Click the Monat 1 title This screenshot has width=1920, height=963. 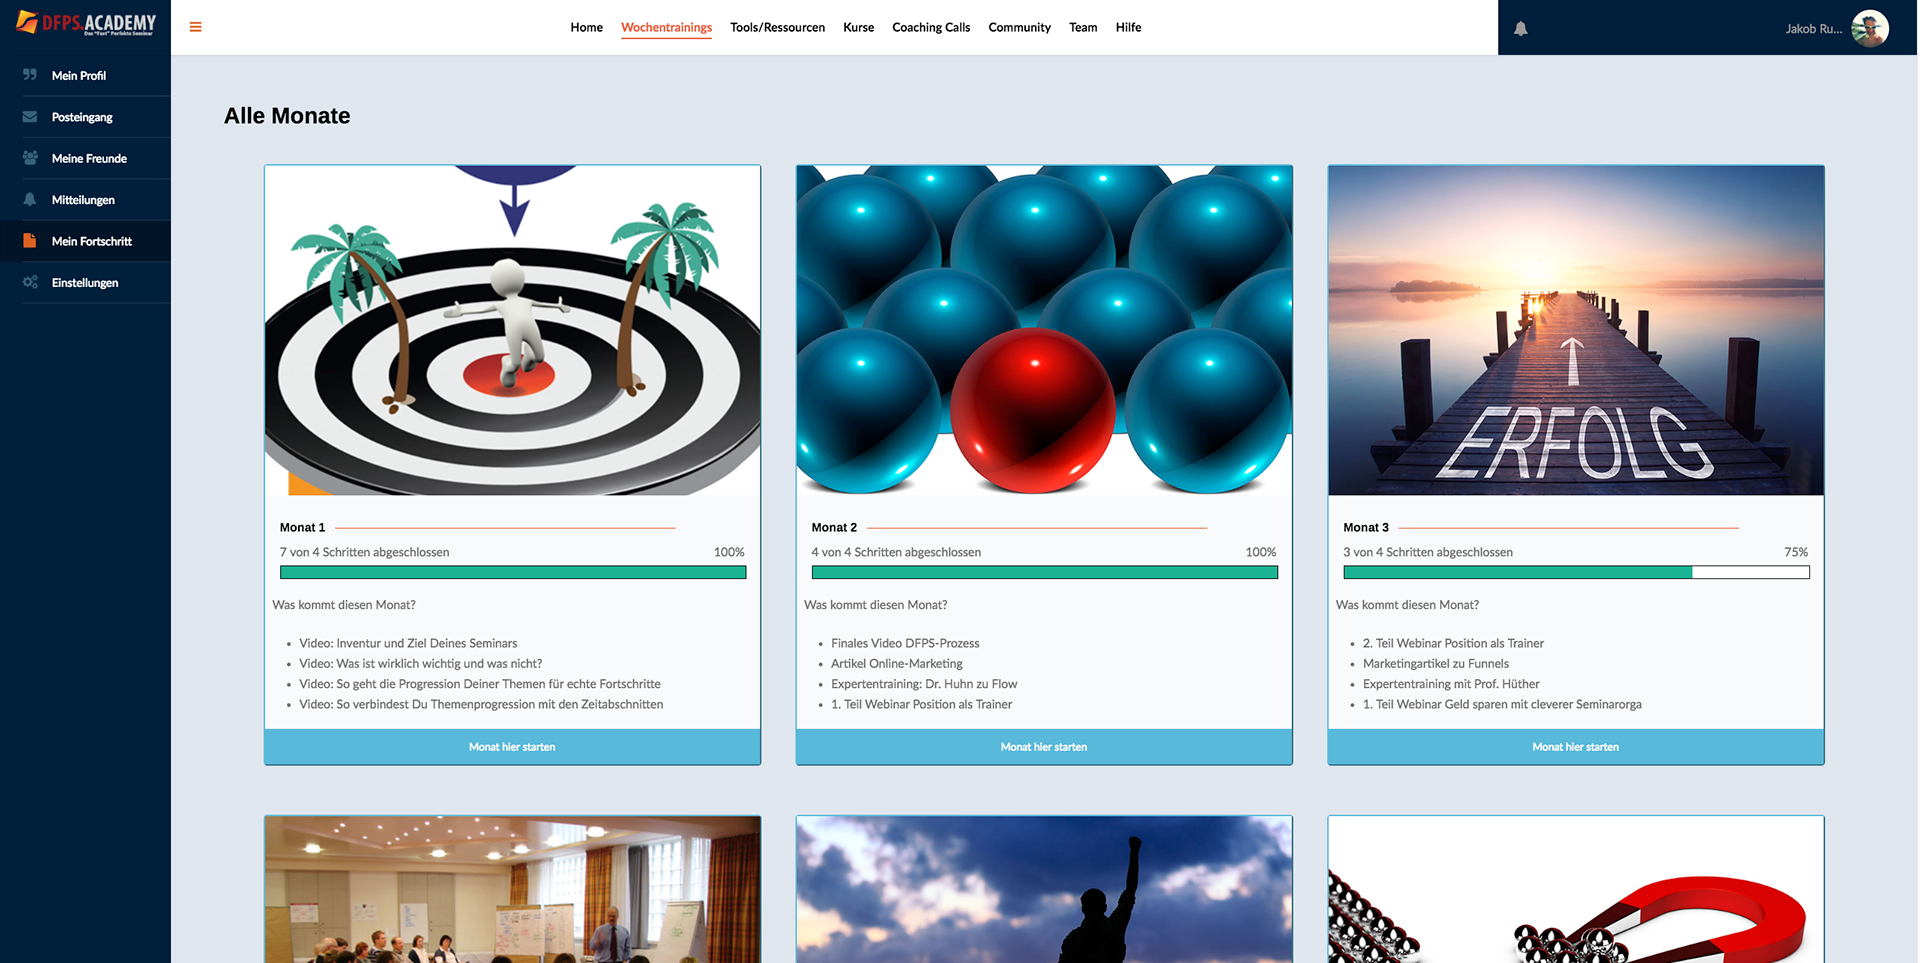302,527
